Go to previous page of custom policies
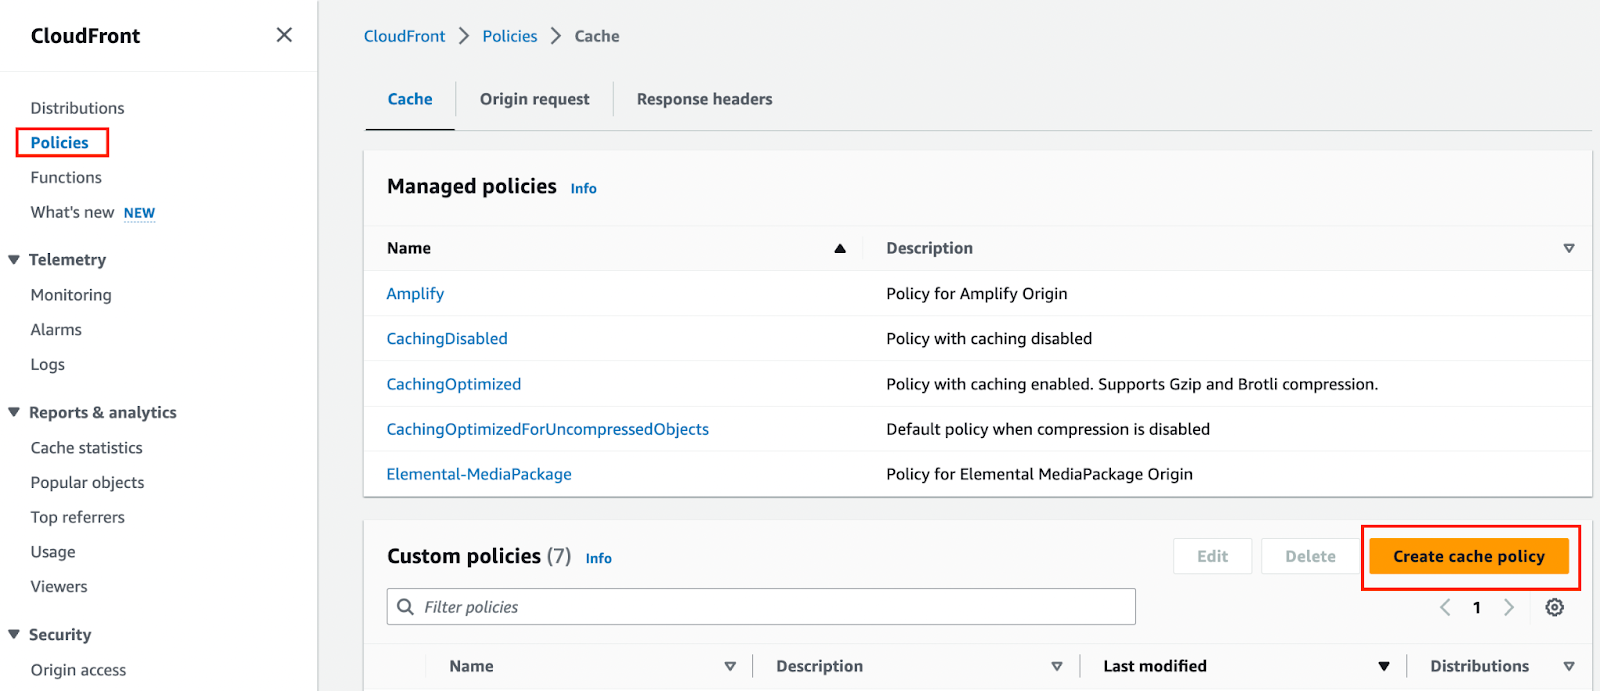The width and height of the screenshot is (1600, 691). pyautogui.click(x=1445, y=607)
